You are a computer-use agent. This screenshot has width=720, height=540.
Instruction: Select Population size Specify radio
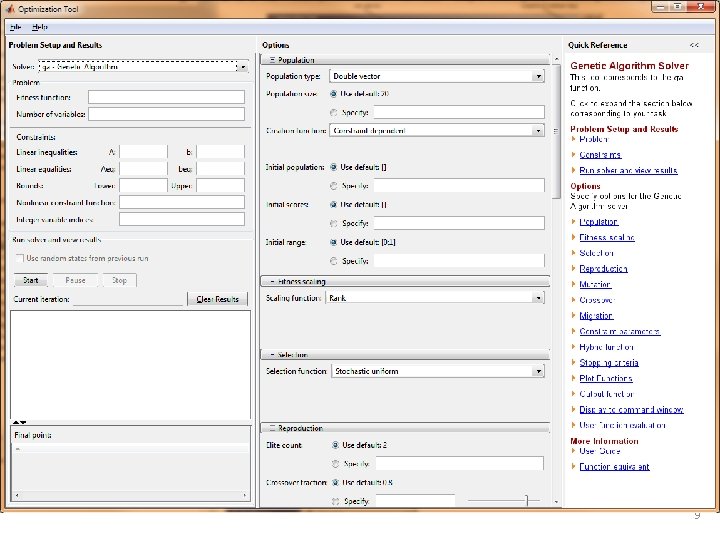[334, 112]
